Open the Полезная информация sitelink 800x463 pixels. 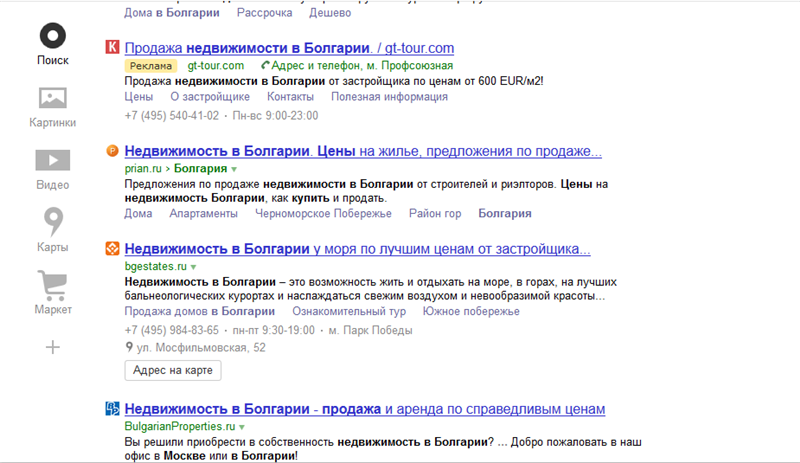tap(389, 96)
